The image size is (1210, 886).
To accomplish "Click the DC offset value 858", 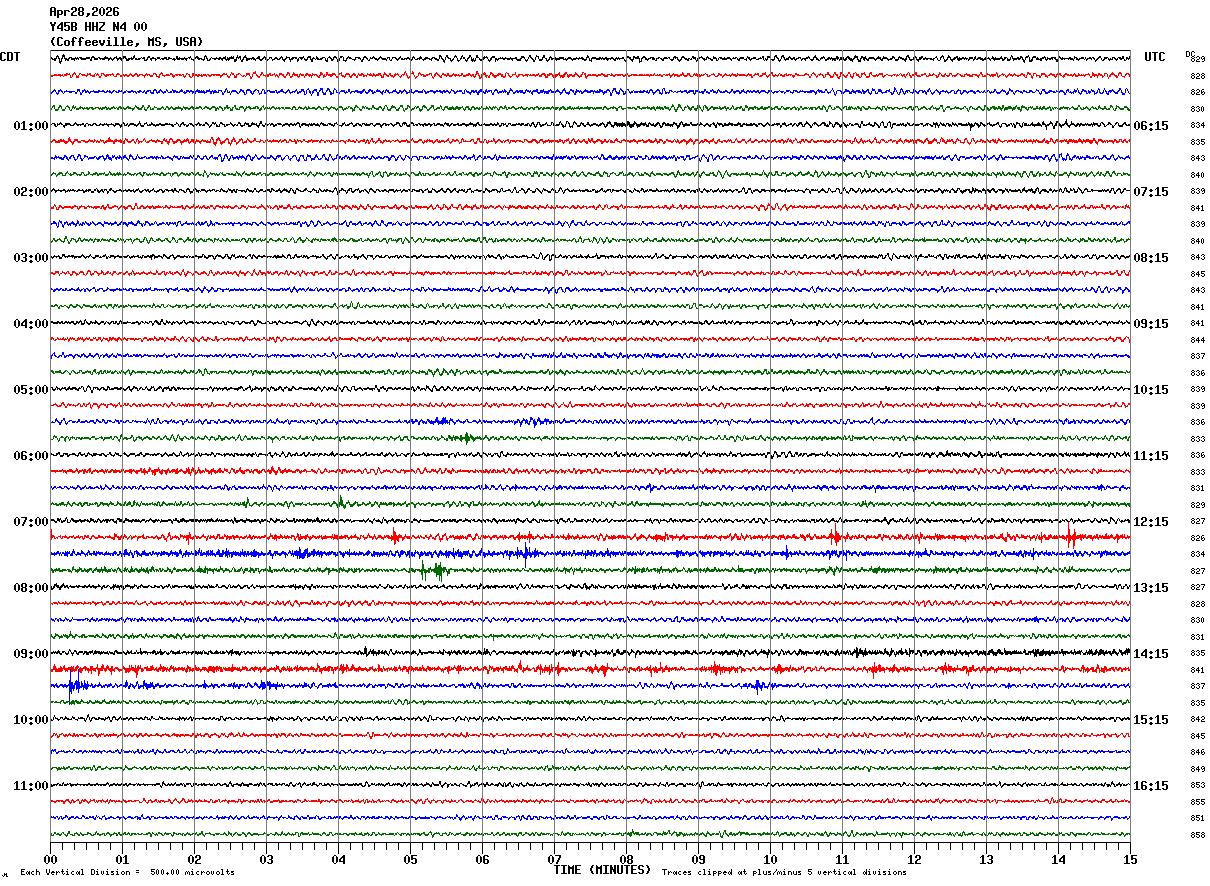I will (1197, 835).
